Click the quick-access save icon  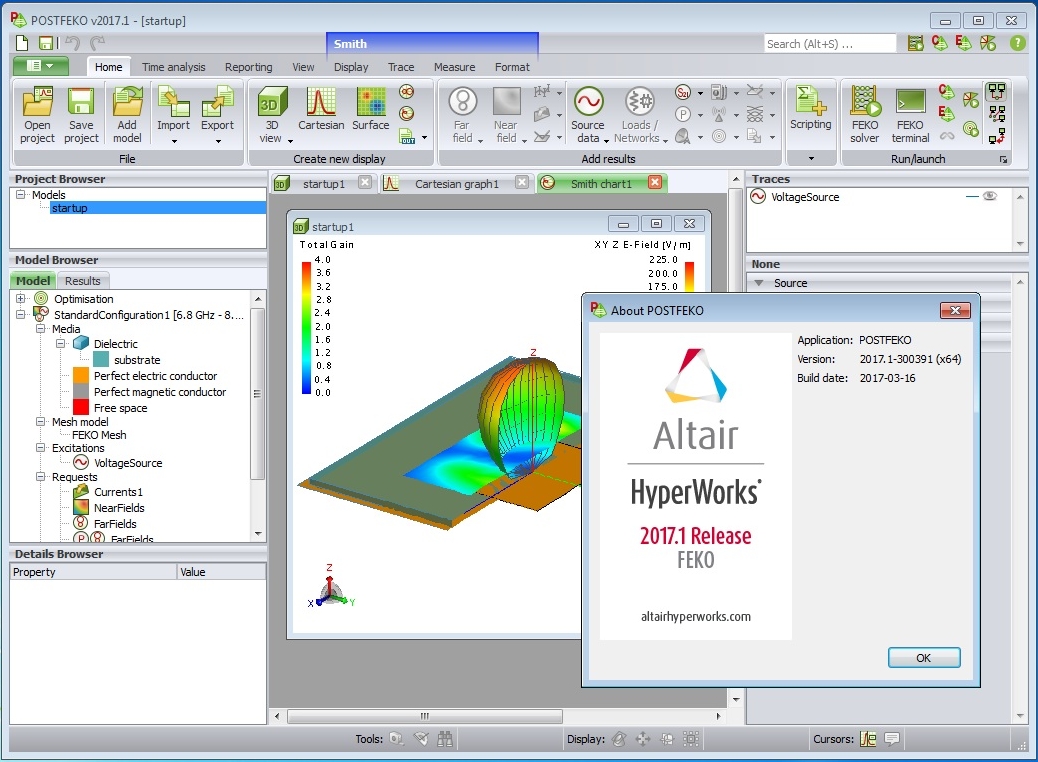pyautogui.click(x=46, y=44)
